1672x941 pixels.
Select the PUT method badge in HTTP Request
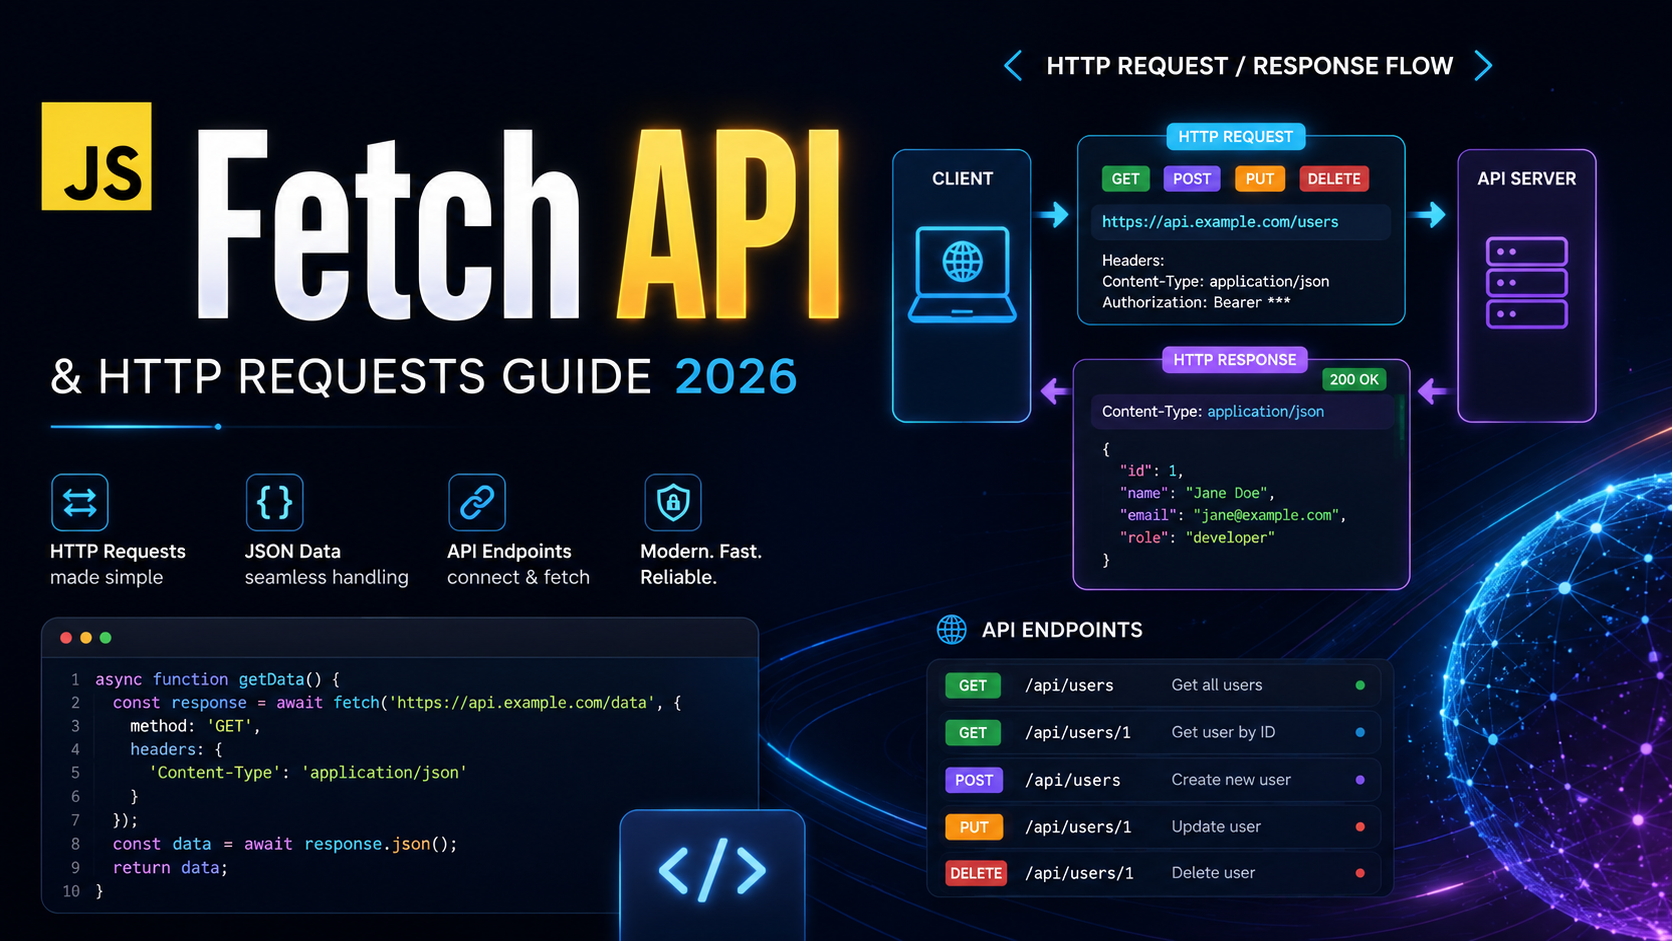pos(1260,179)
